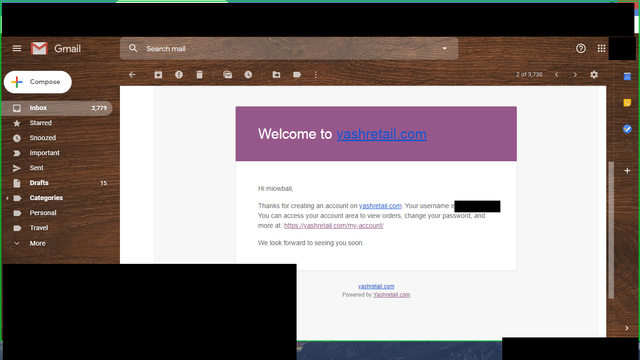640x360 pixels.
Task: Click the Powered by Yashretail.com link
Action: click(x=391, y=295)
